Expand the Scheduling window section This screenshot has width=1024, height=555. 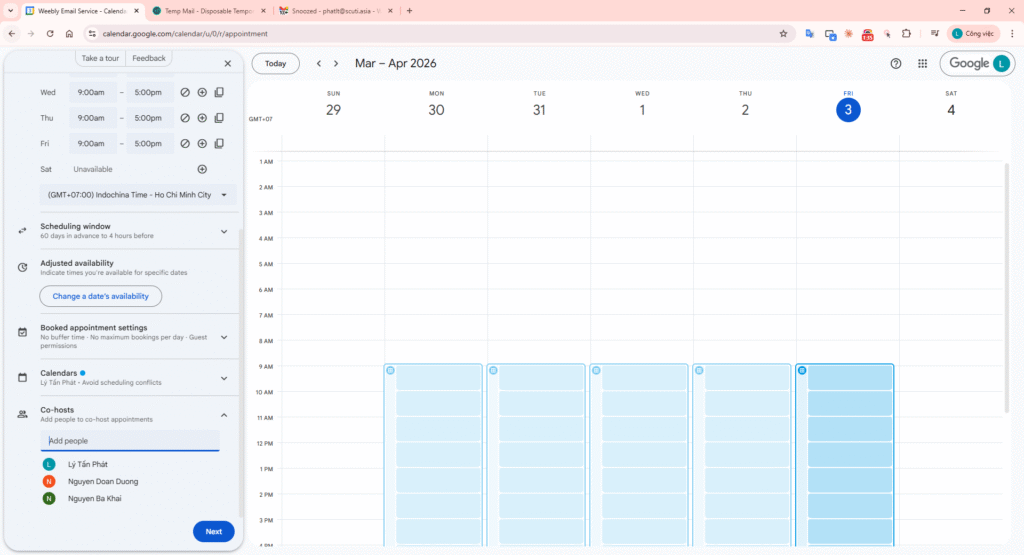[x=224, y=231]
